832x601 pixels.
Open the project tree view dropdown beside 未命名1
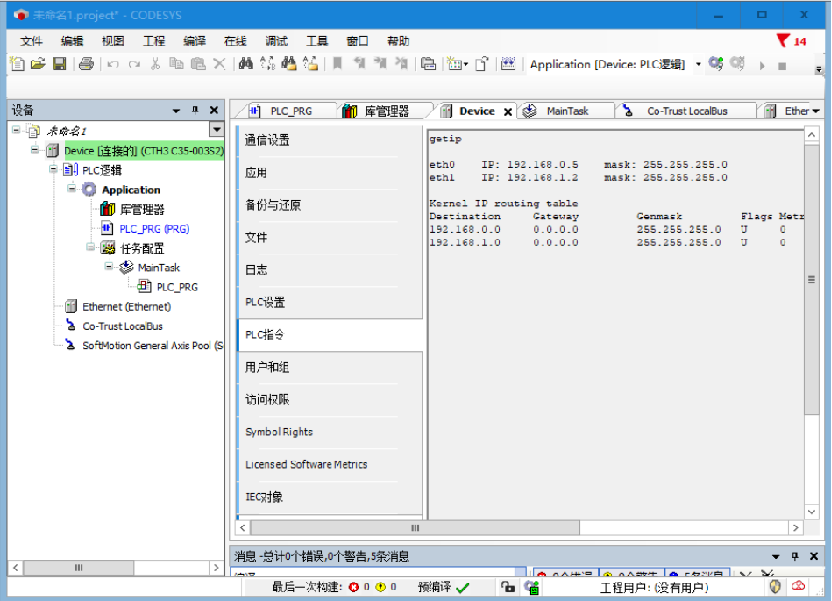[216, 129]
